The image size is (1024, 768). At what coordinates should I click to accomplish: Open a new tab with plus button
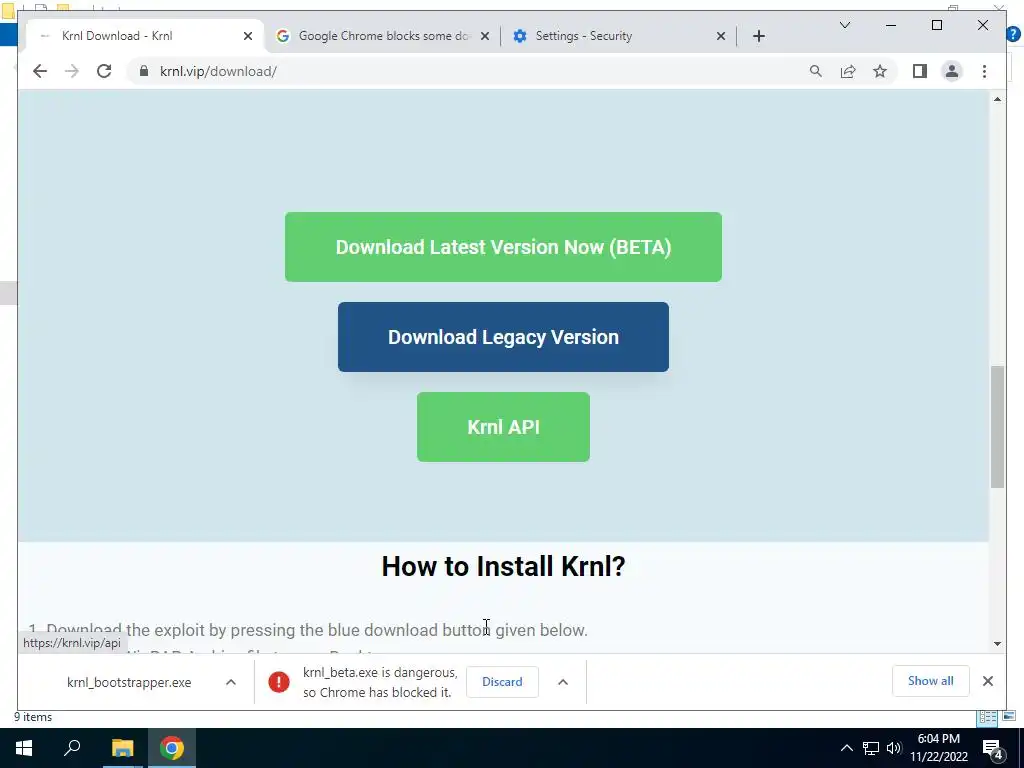pos(758,36)
